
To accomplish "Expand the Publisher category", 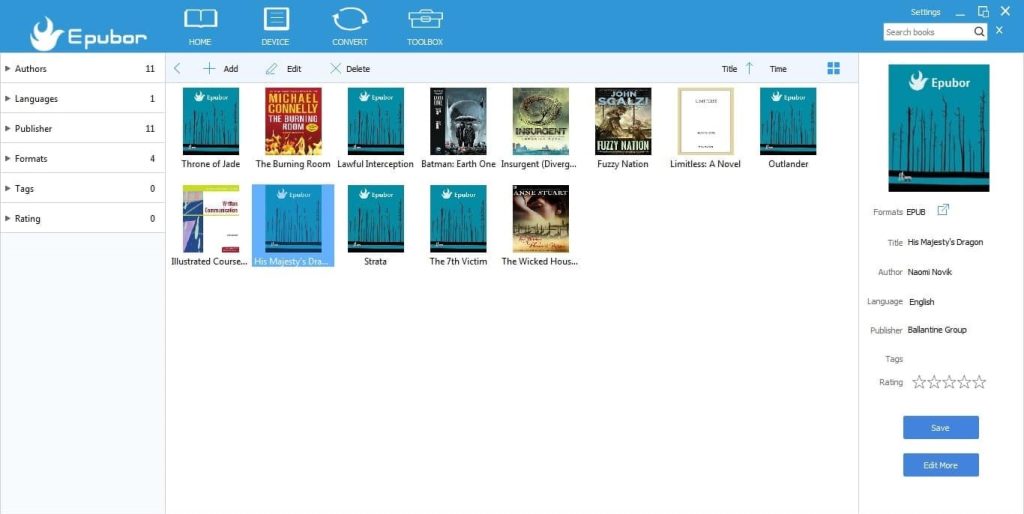I will click(x=82, y=129).
